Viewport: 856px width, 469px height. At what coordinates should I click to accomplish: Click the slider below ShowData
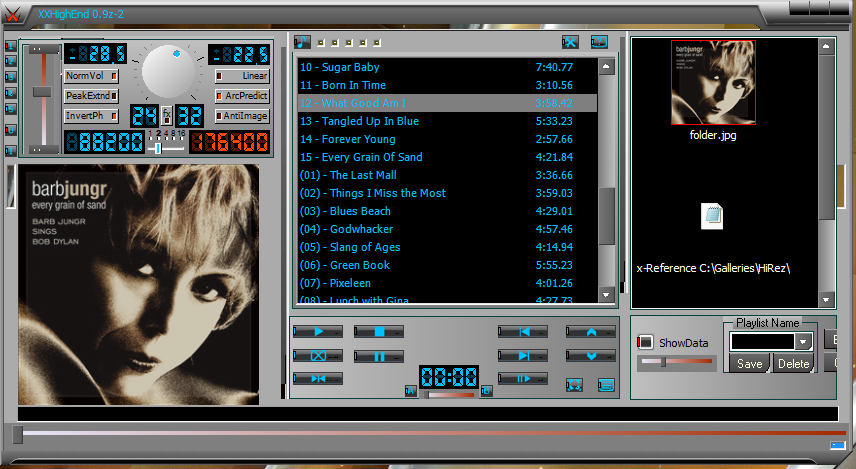pos(677,361)
